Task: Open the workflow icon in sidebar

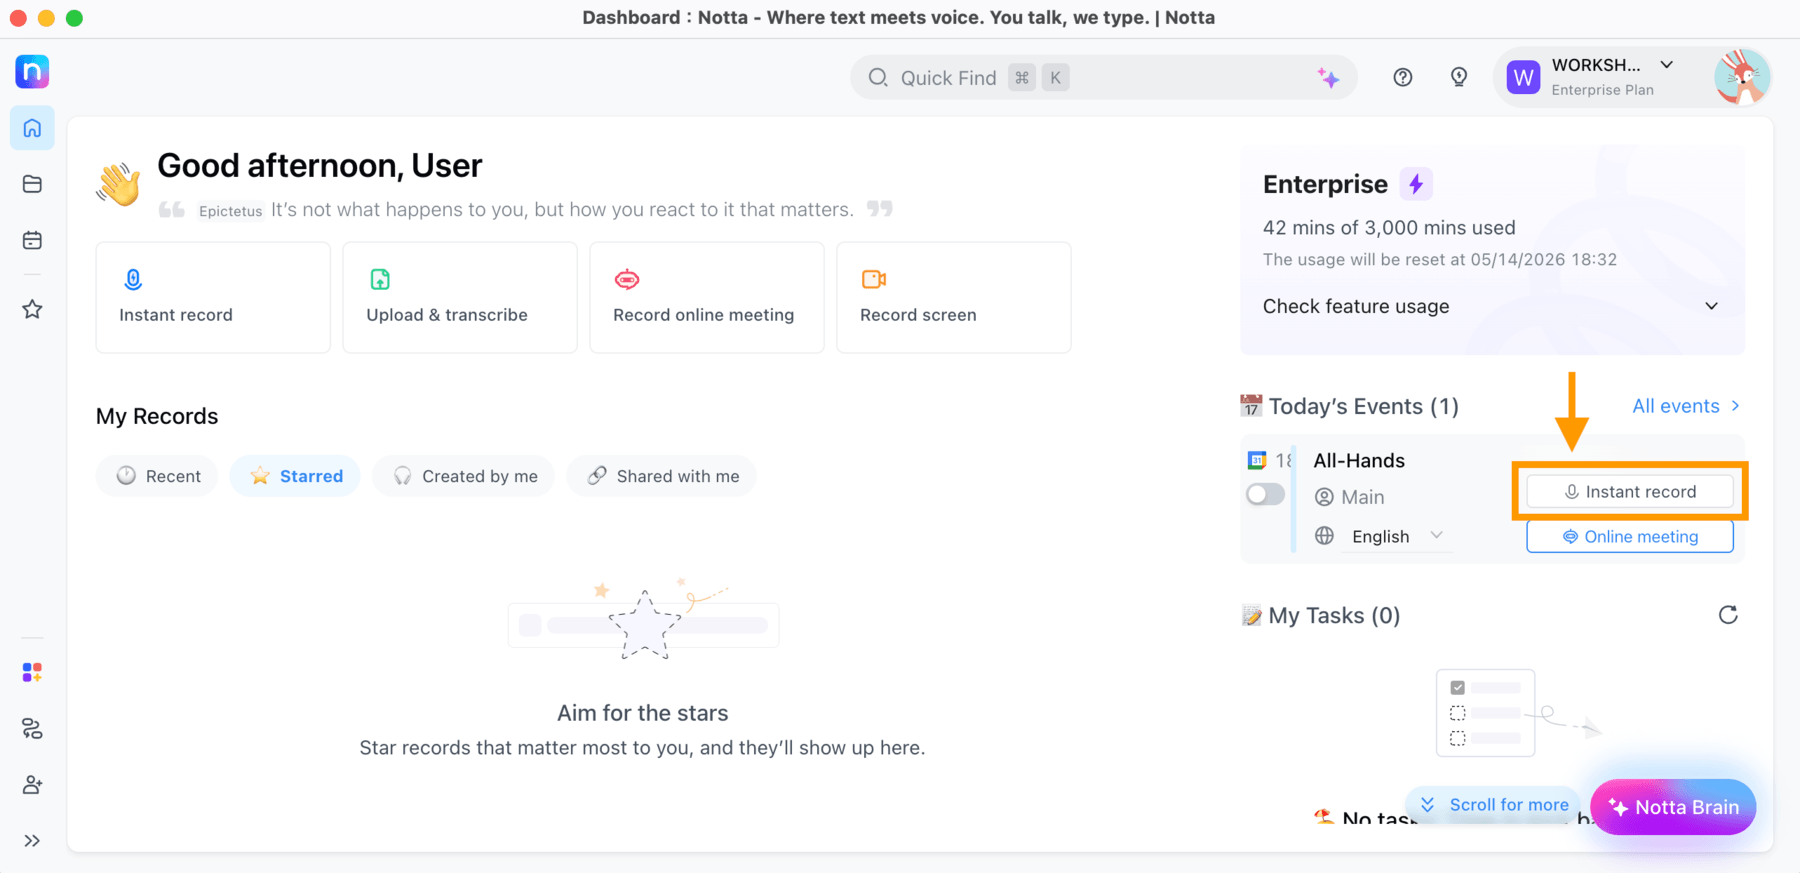Action: (x=32, y=729)
